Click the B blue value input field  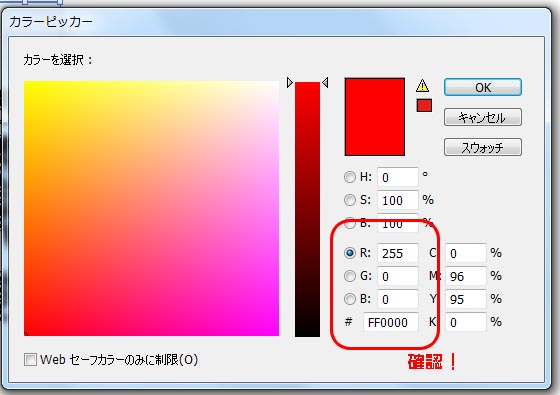tap(398, 299)
